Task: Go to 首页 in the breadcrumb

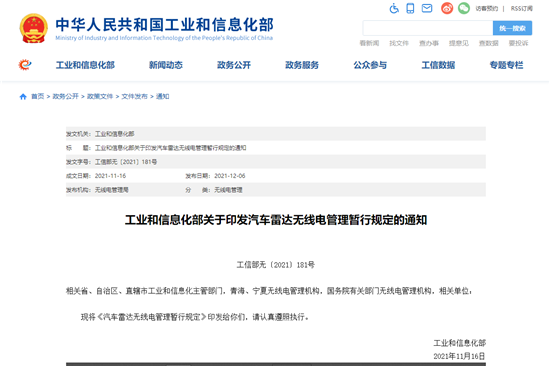Action: click(x=38, y=97)
